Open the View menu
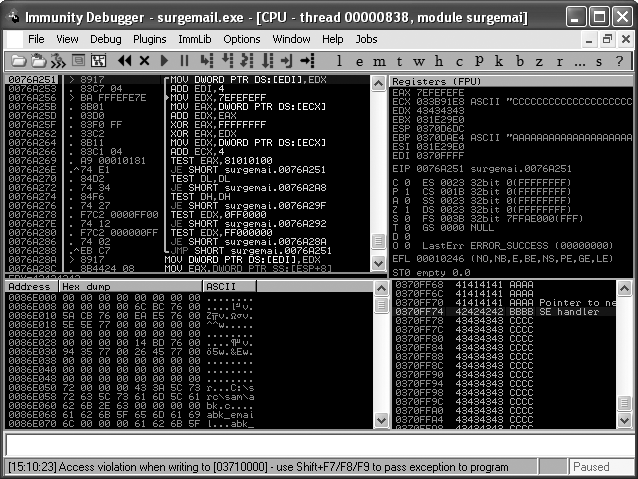The width and height of the screenshot is (638, 479). 67,39
